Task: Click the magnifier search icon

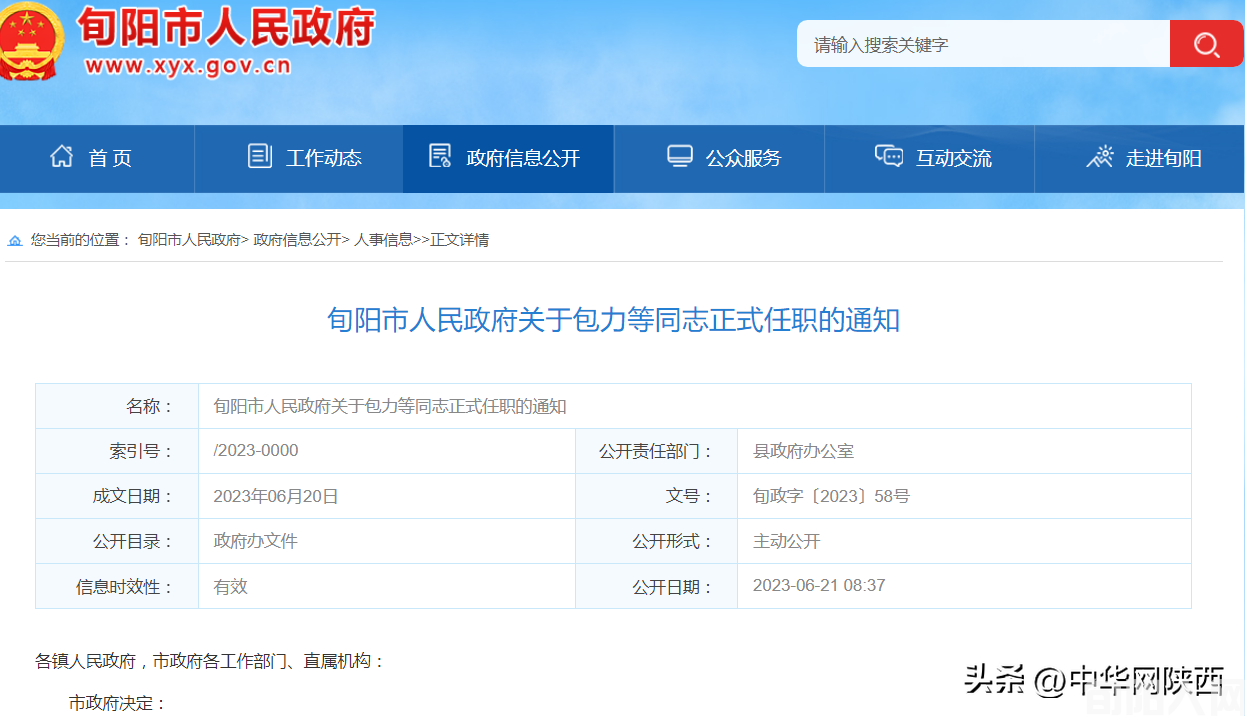Action: click(1205, 43)
